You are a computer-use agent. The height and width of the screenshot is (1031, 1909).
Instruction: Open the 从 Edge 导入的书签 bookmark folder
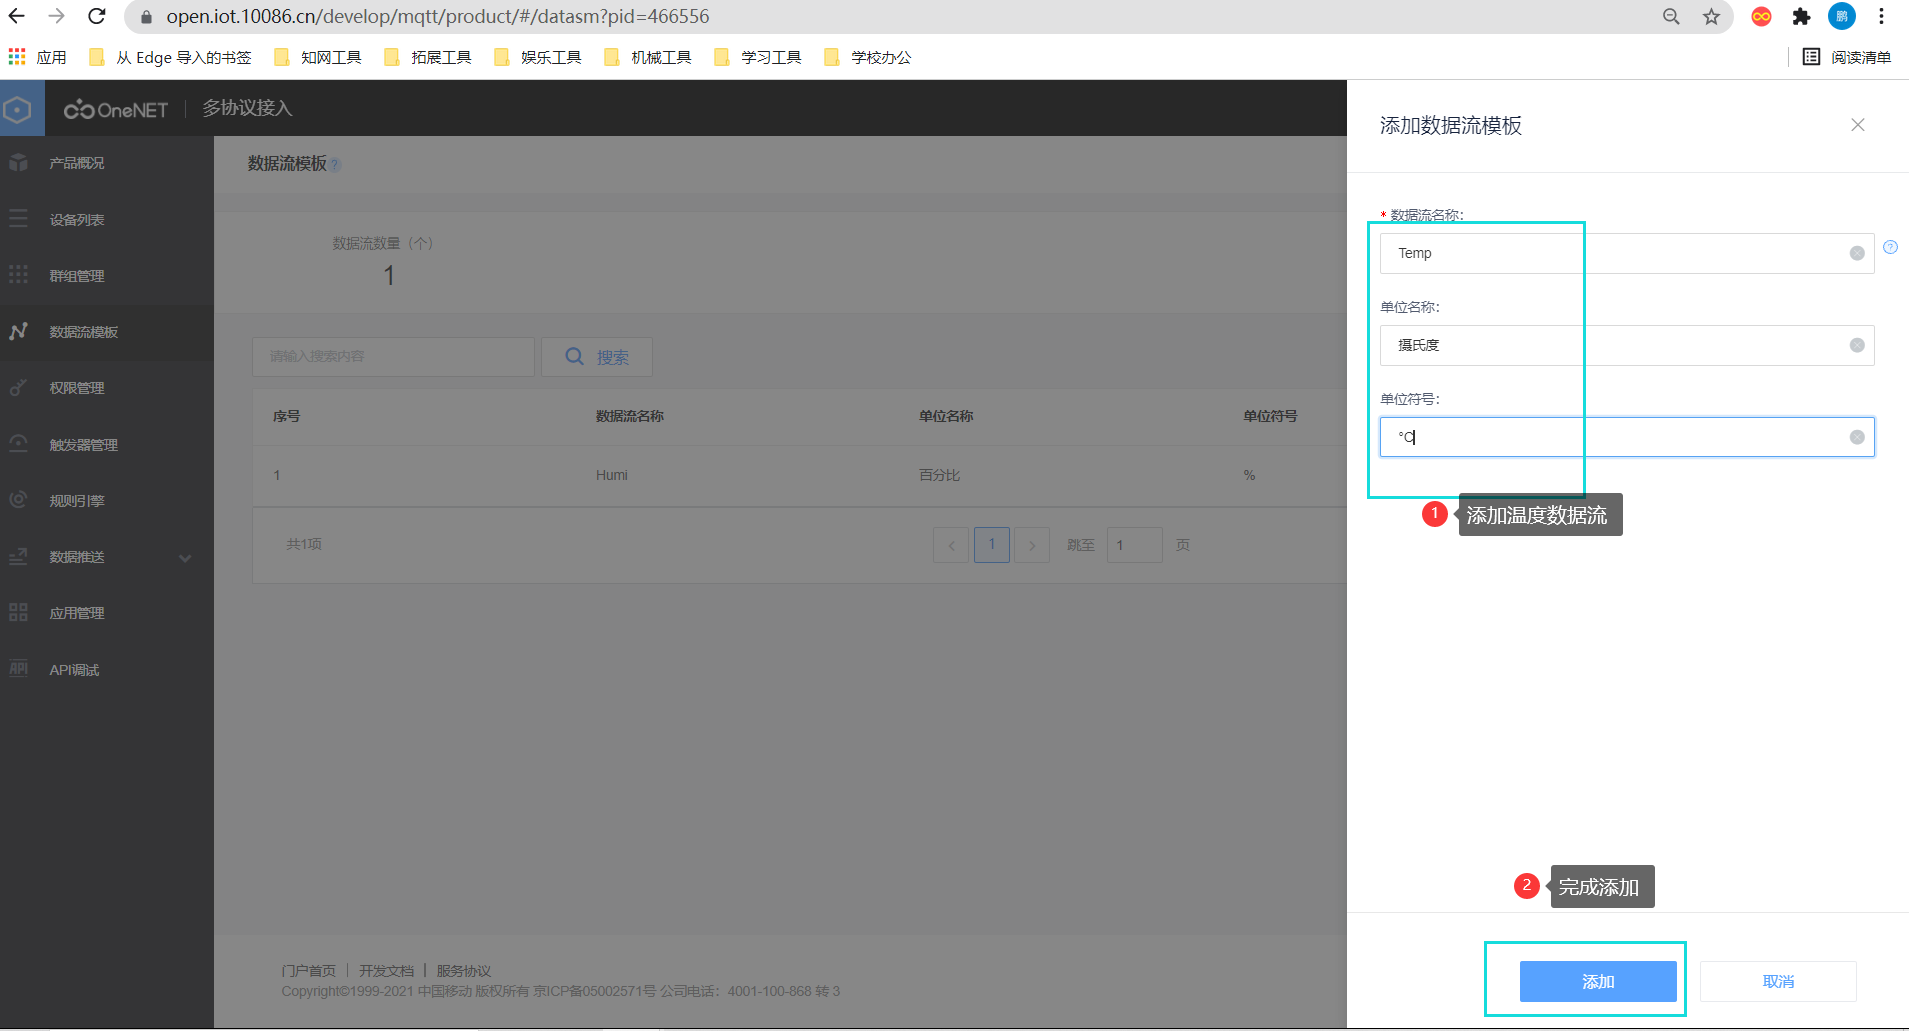170,57
